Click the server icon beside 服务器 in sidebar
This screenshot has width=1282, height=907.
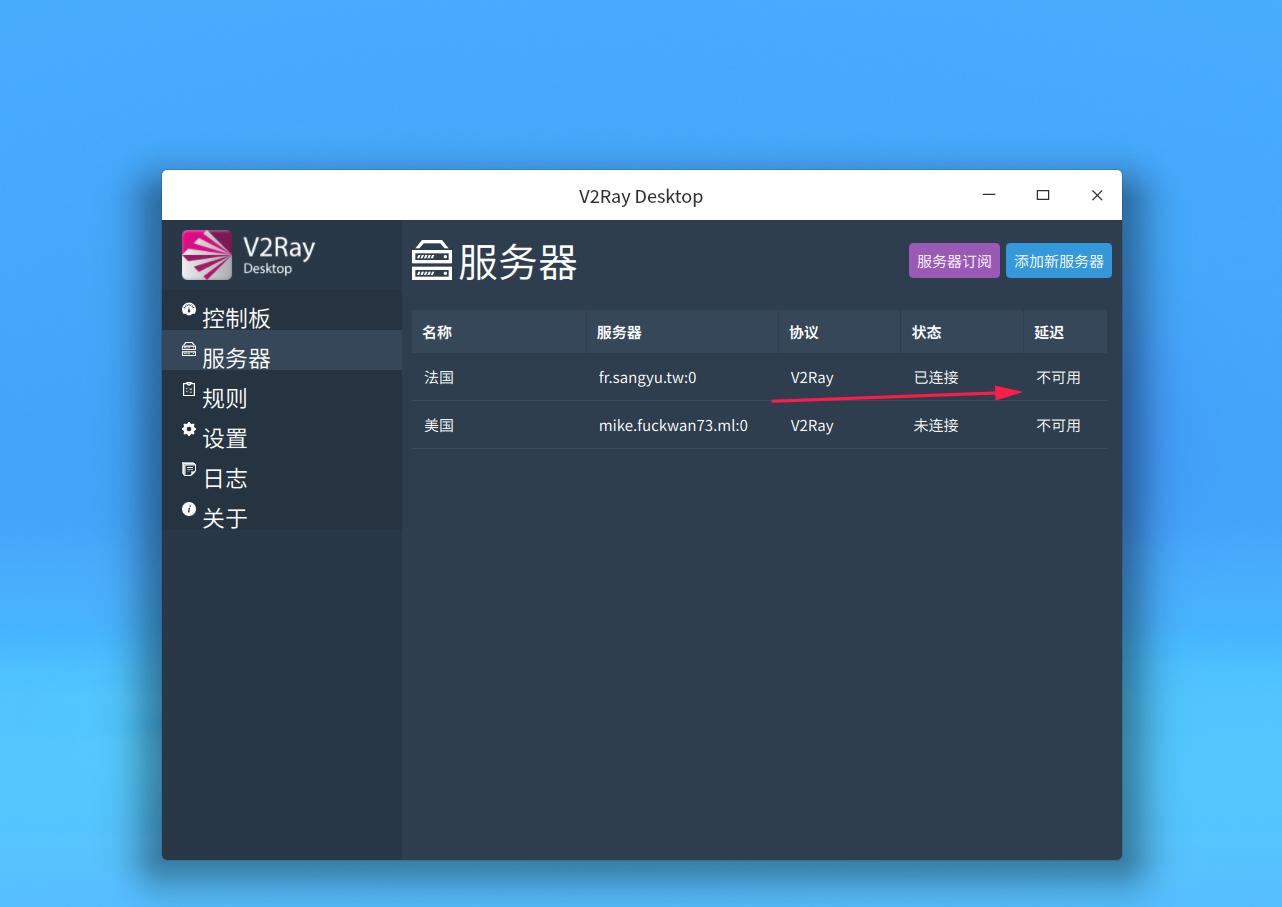point(189,349)
